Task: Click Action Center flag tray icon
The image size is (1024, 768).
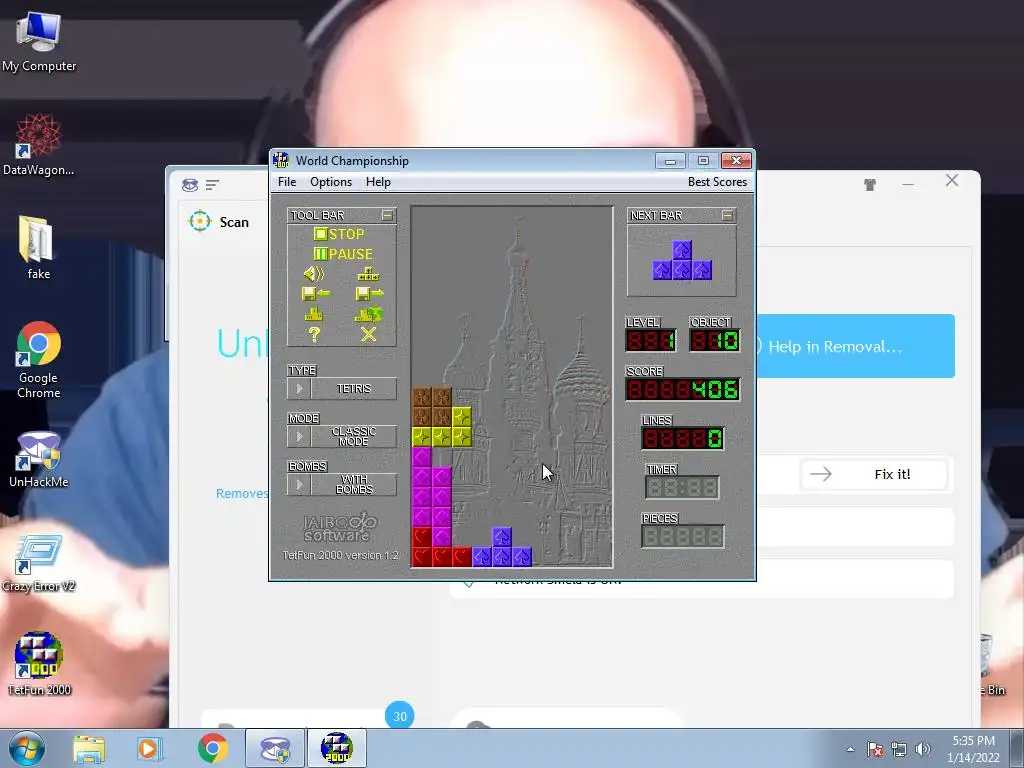Action: pos(875,749)
